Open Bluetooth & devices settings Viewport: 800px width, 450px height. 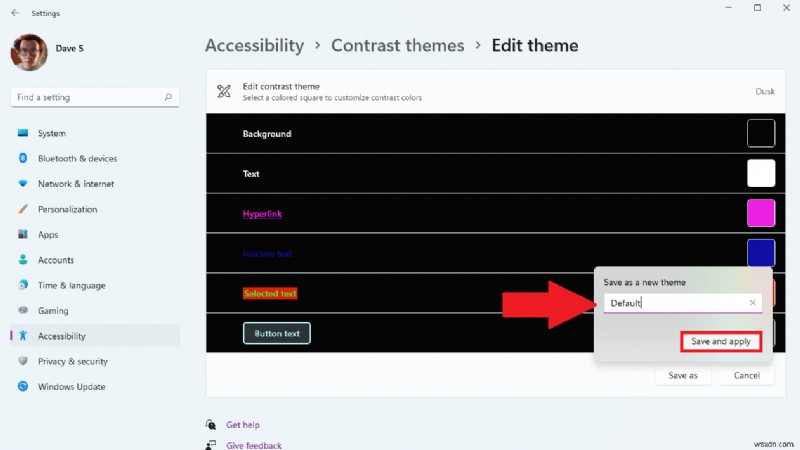77,159
